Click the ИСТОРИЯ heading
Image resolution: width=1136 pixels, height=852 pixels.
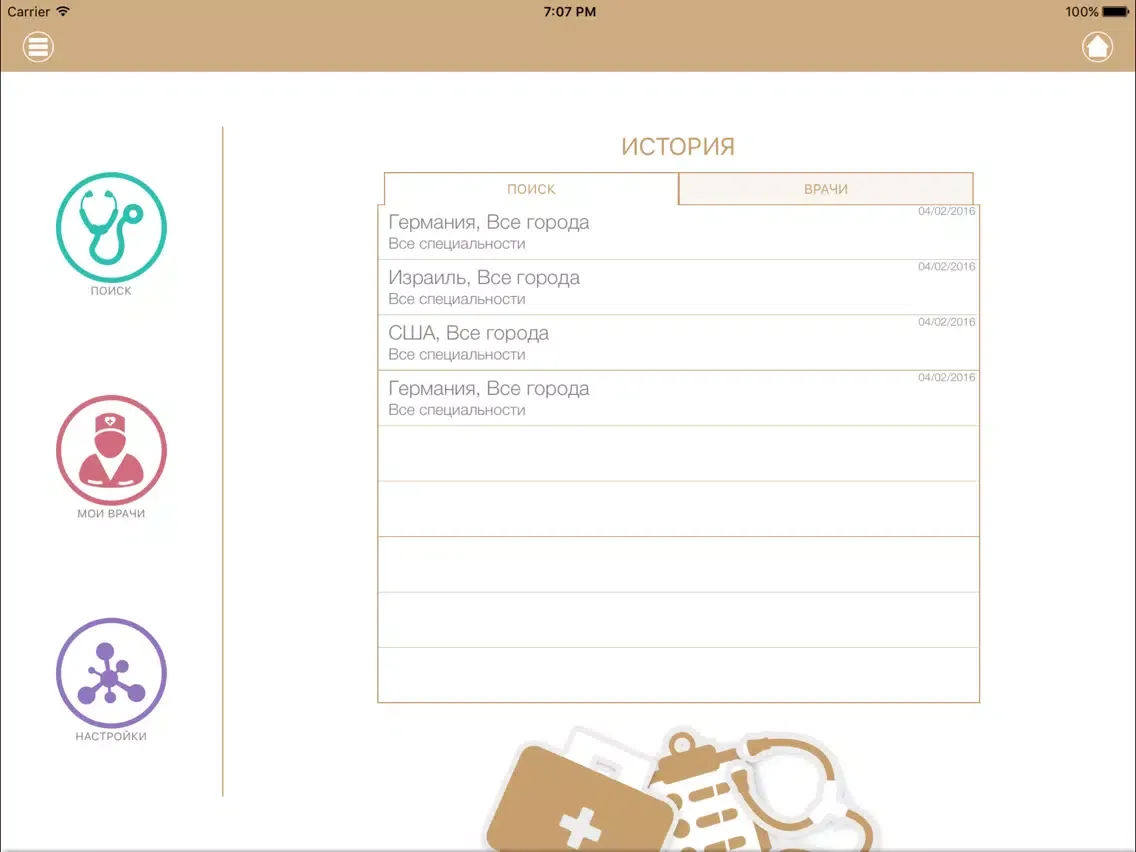tap(678, 146)
